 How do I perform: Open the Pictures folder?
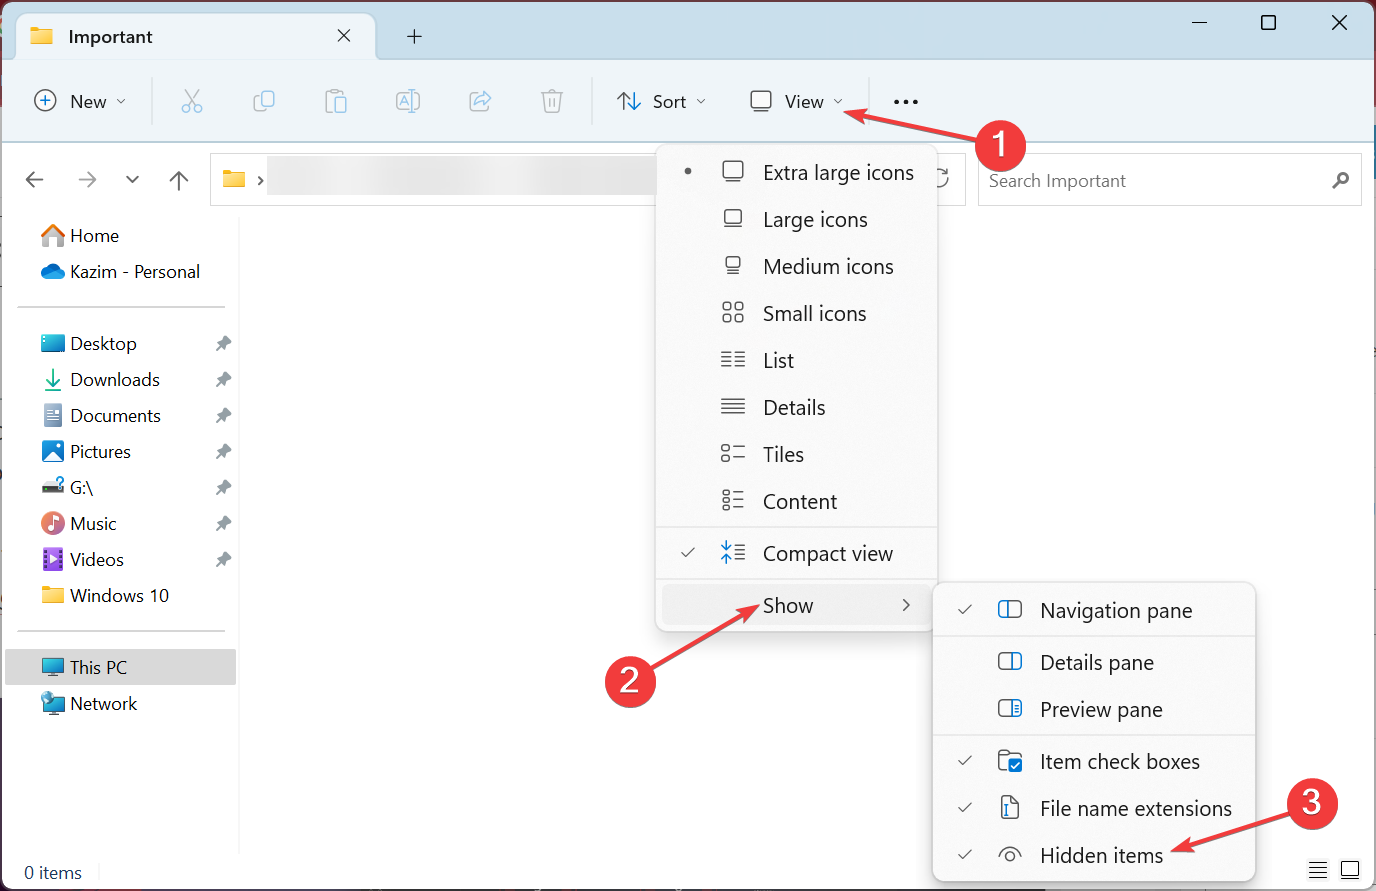pos(86,452)
